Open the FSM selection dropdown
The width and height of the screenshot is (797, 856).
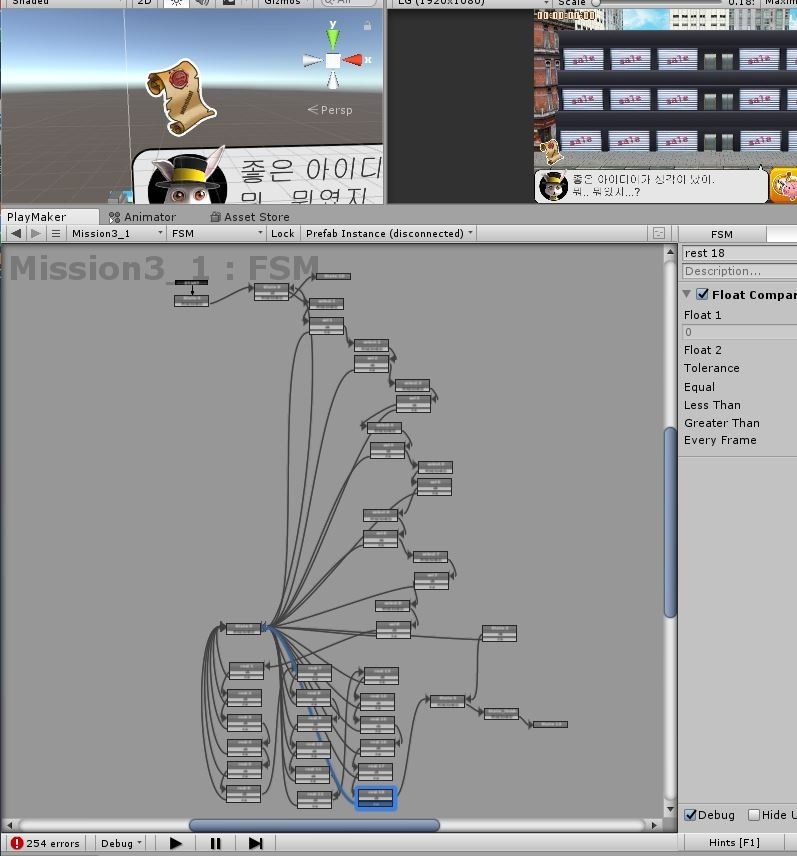tap(217, 234)
